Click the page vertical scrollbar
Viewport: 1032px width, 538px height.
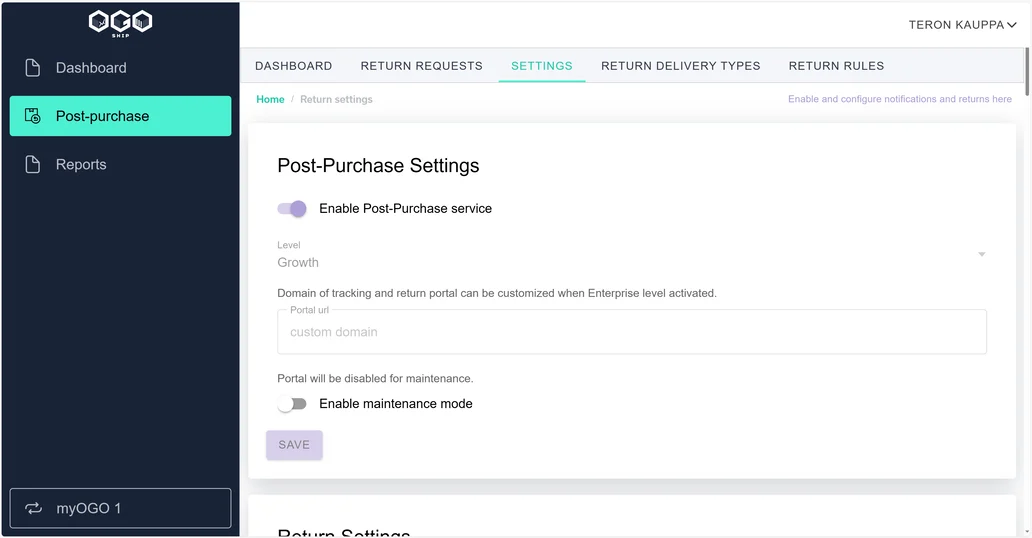pyautogui.click(x=1027, y=72)
